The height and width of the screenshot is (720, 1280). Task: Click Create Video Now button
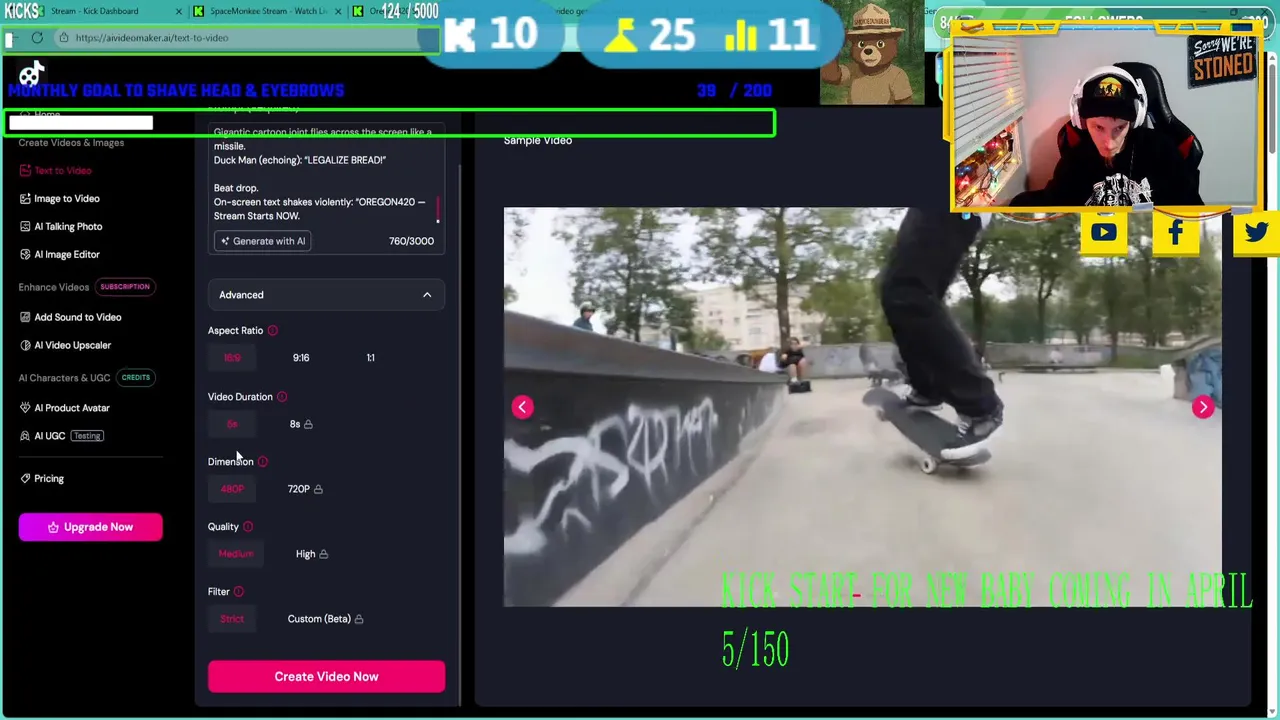(x=326, y=677)
